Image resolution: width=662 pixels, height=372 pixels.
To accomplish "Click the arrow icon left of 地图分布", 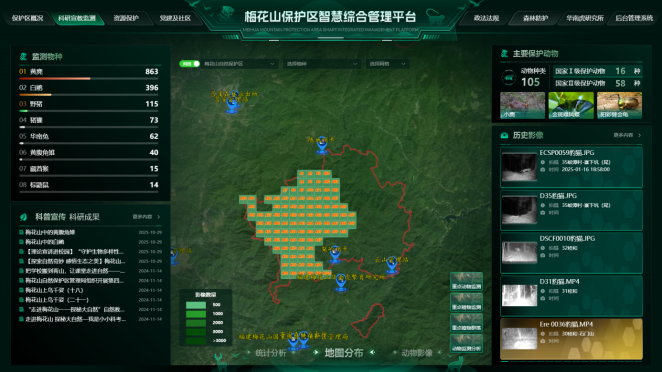I will pos(316,353).
